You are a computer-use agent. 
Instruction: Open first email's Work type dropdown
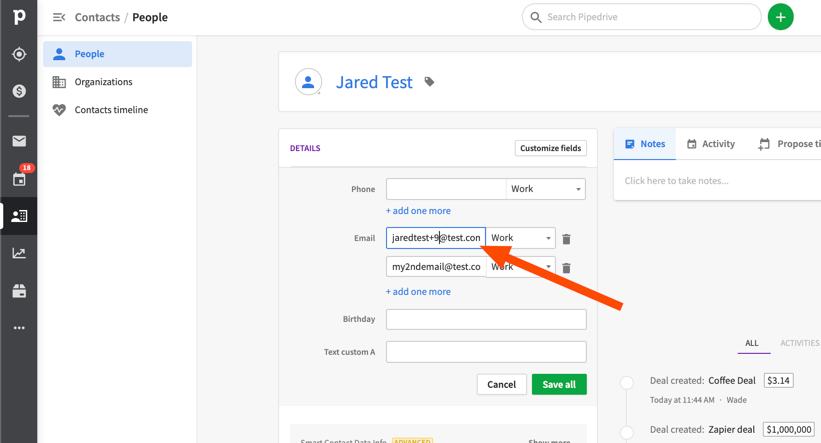pyautogui.click(x=520, y=238)
